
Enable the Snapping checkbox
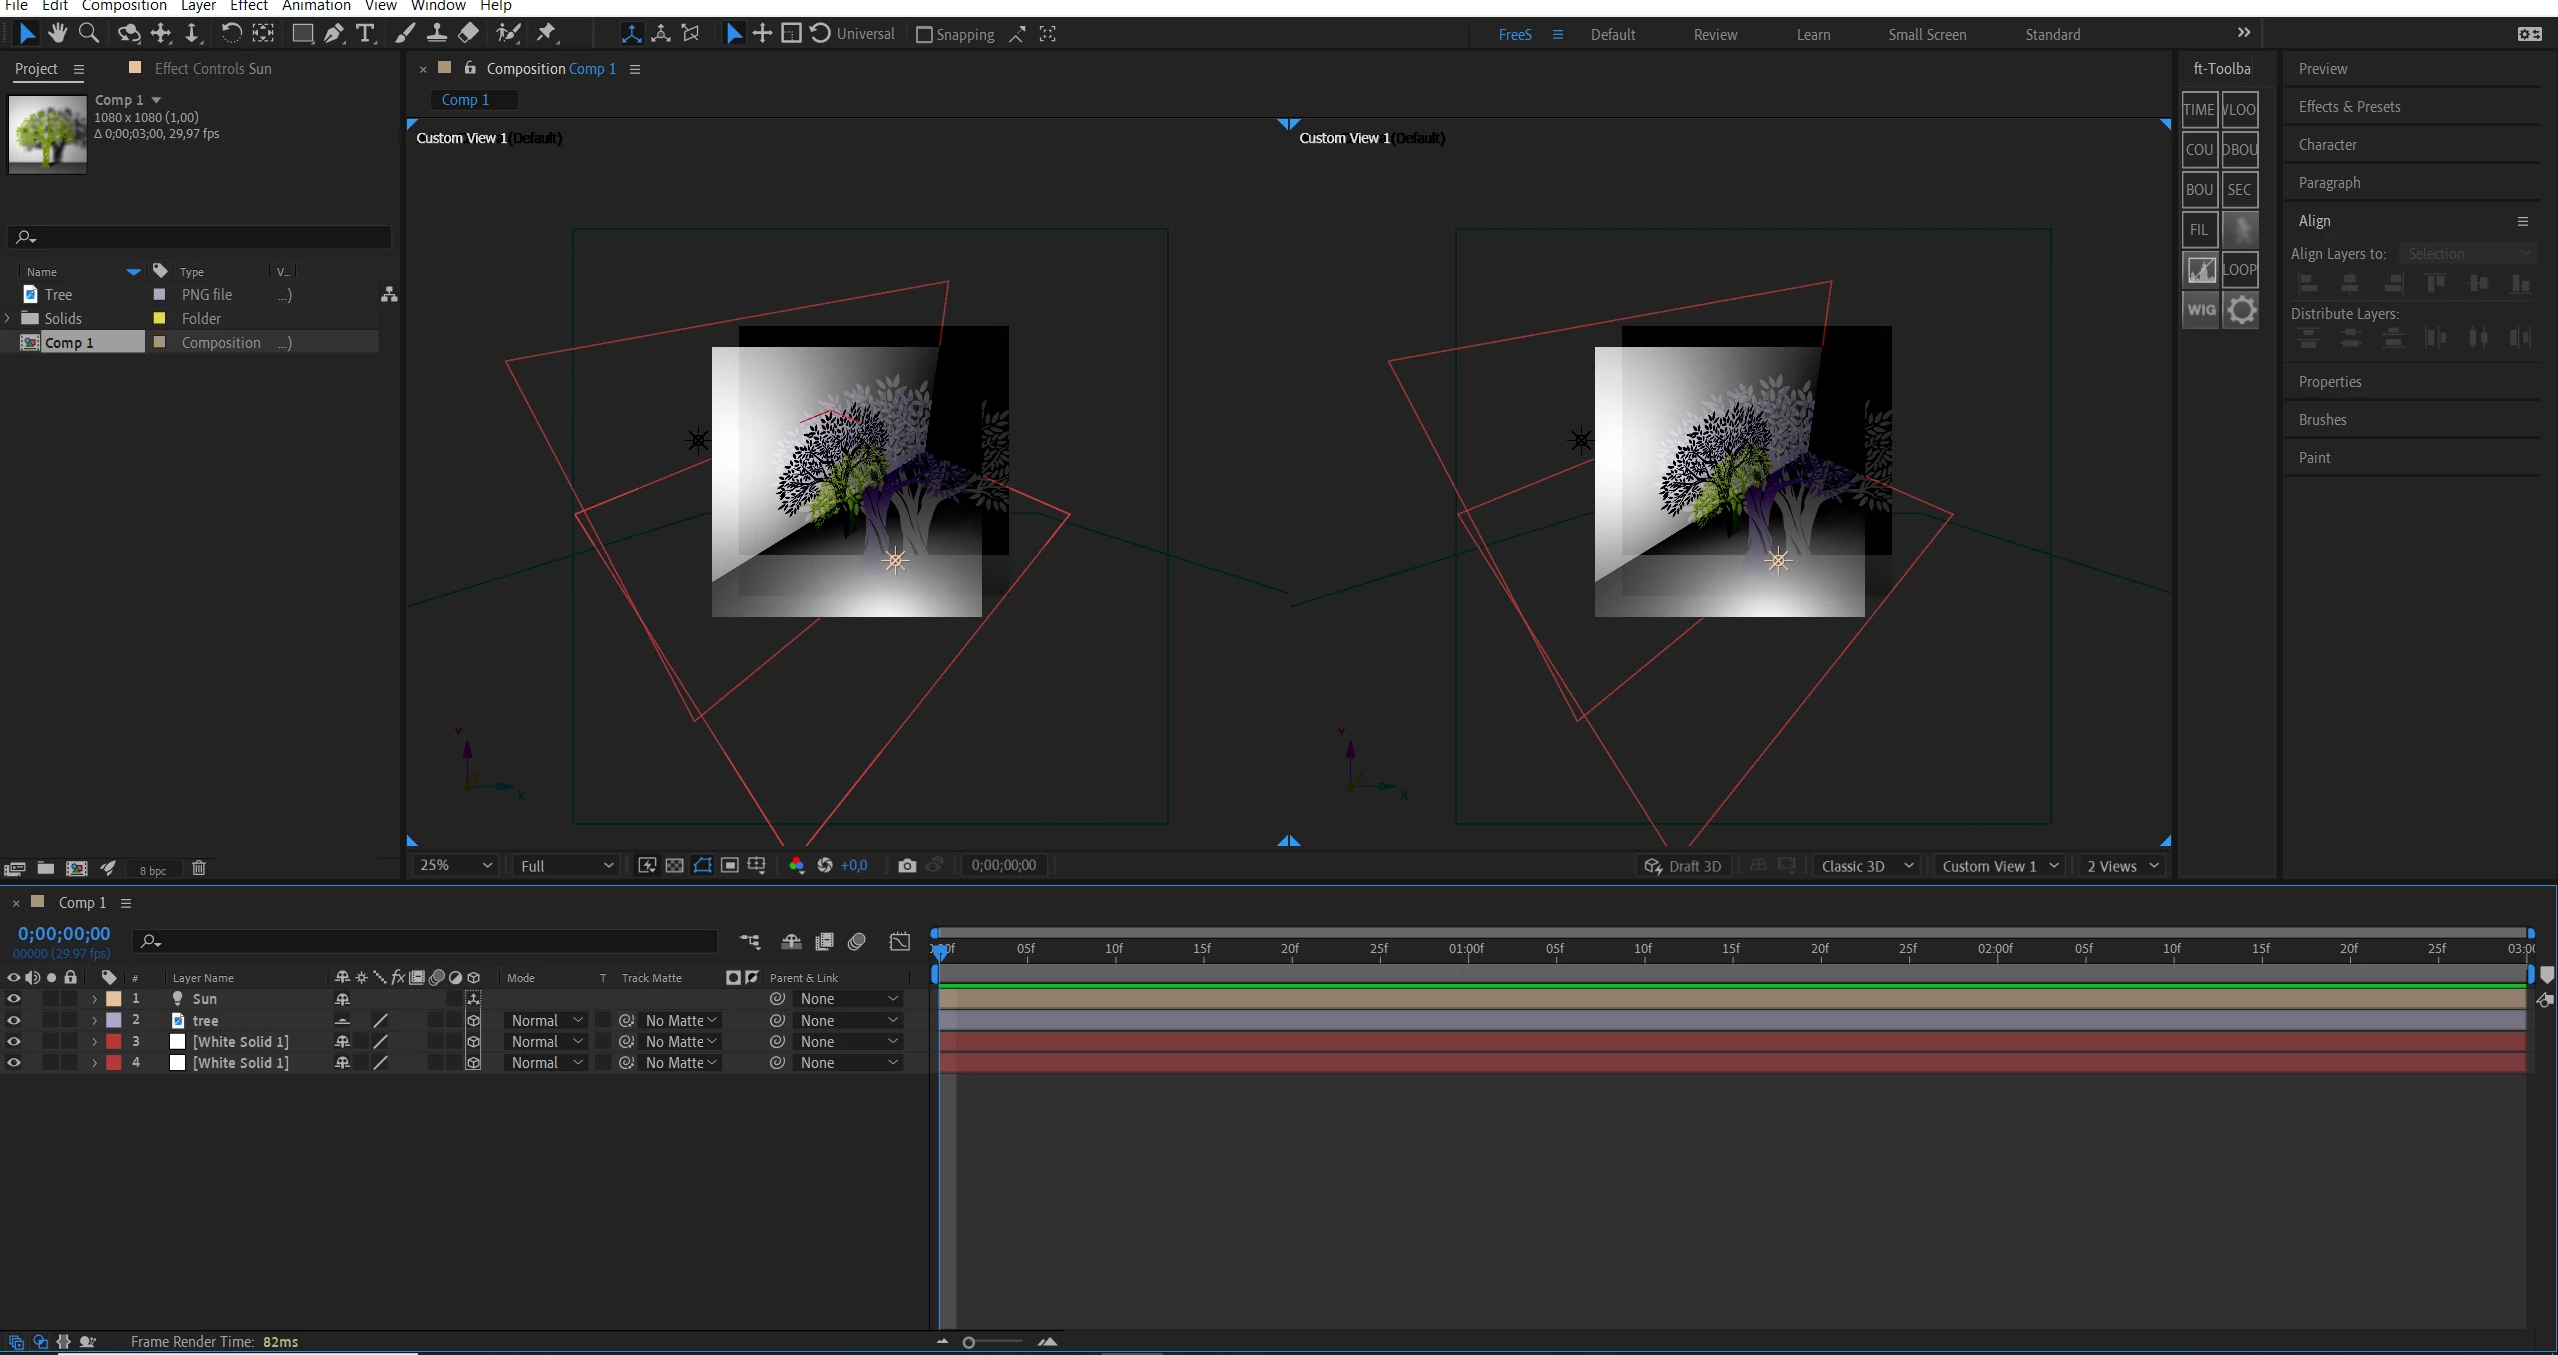point(924,35)
